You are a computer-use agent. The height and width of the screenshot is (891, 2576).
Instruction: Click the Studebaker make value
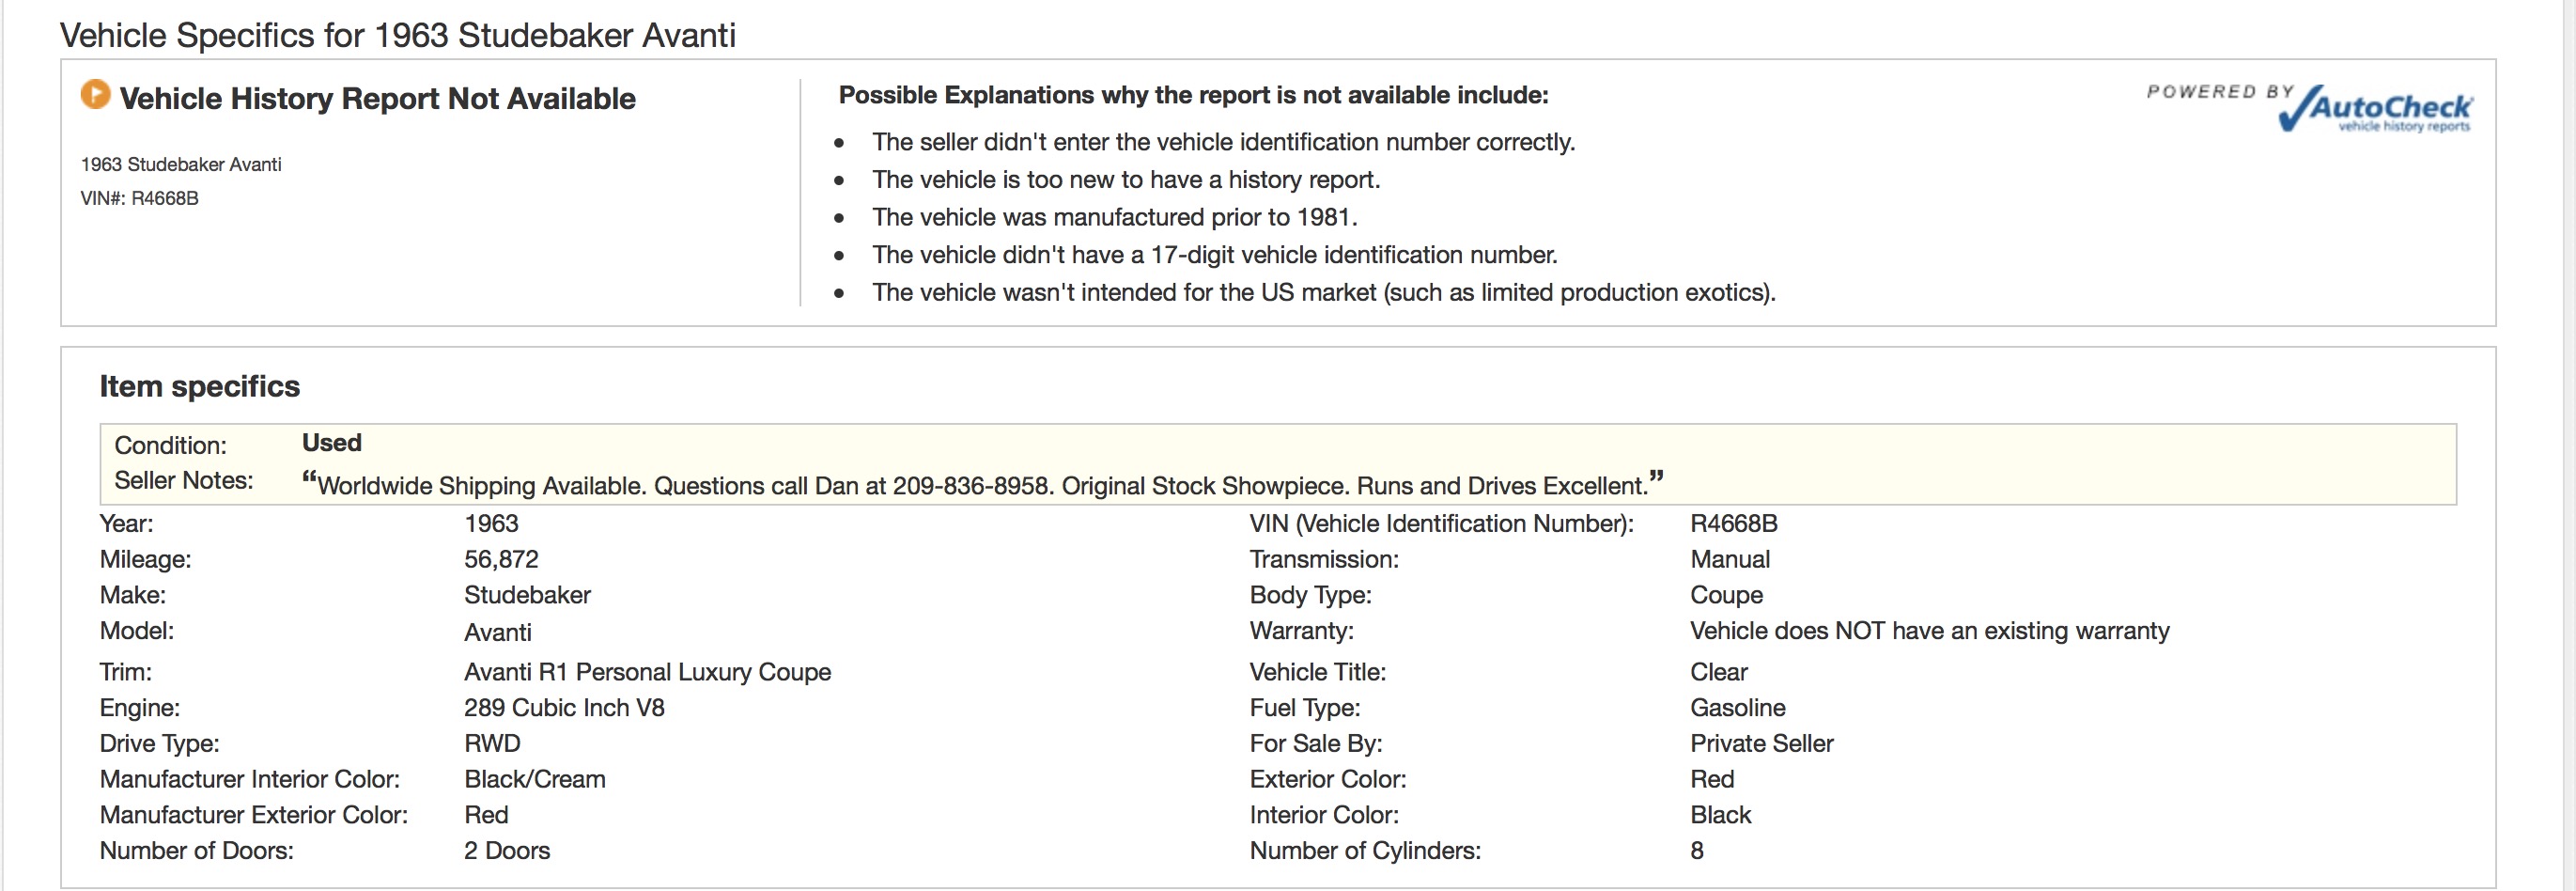[x=527, y=595]
